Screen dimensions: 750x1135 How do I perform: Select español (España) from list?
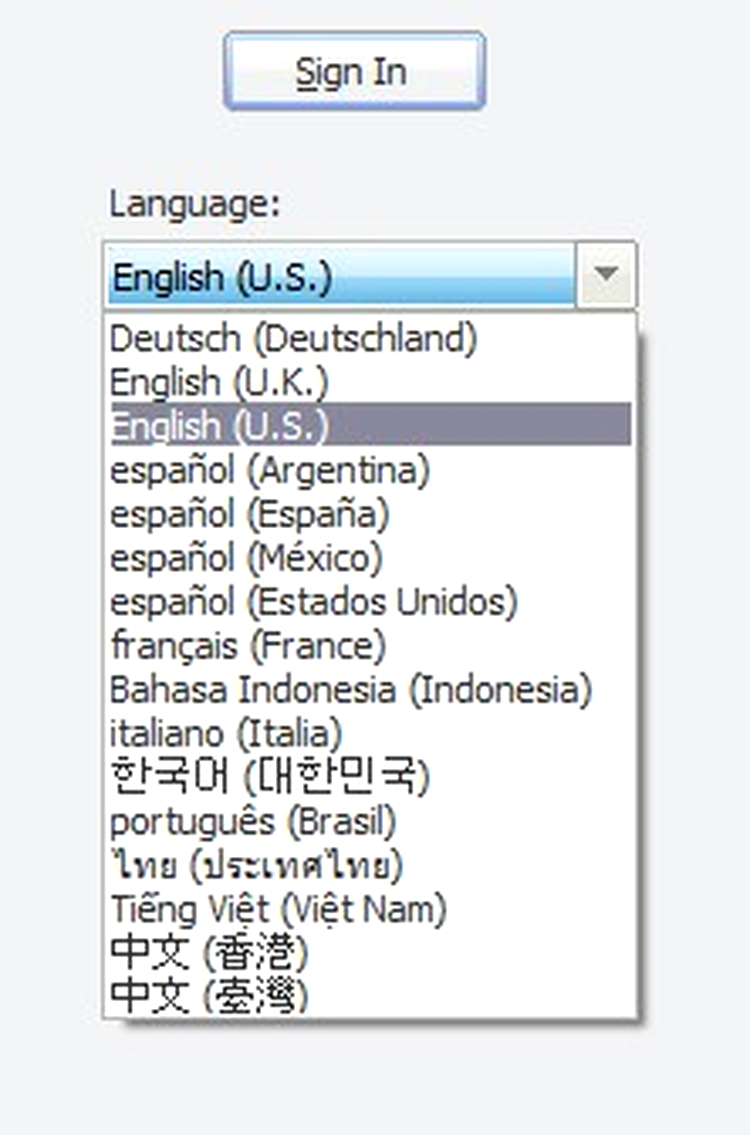point(370,513)
